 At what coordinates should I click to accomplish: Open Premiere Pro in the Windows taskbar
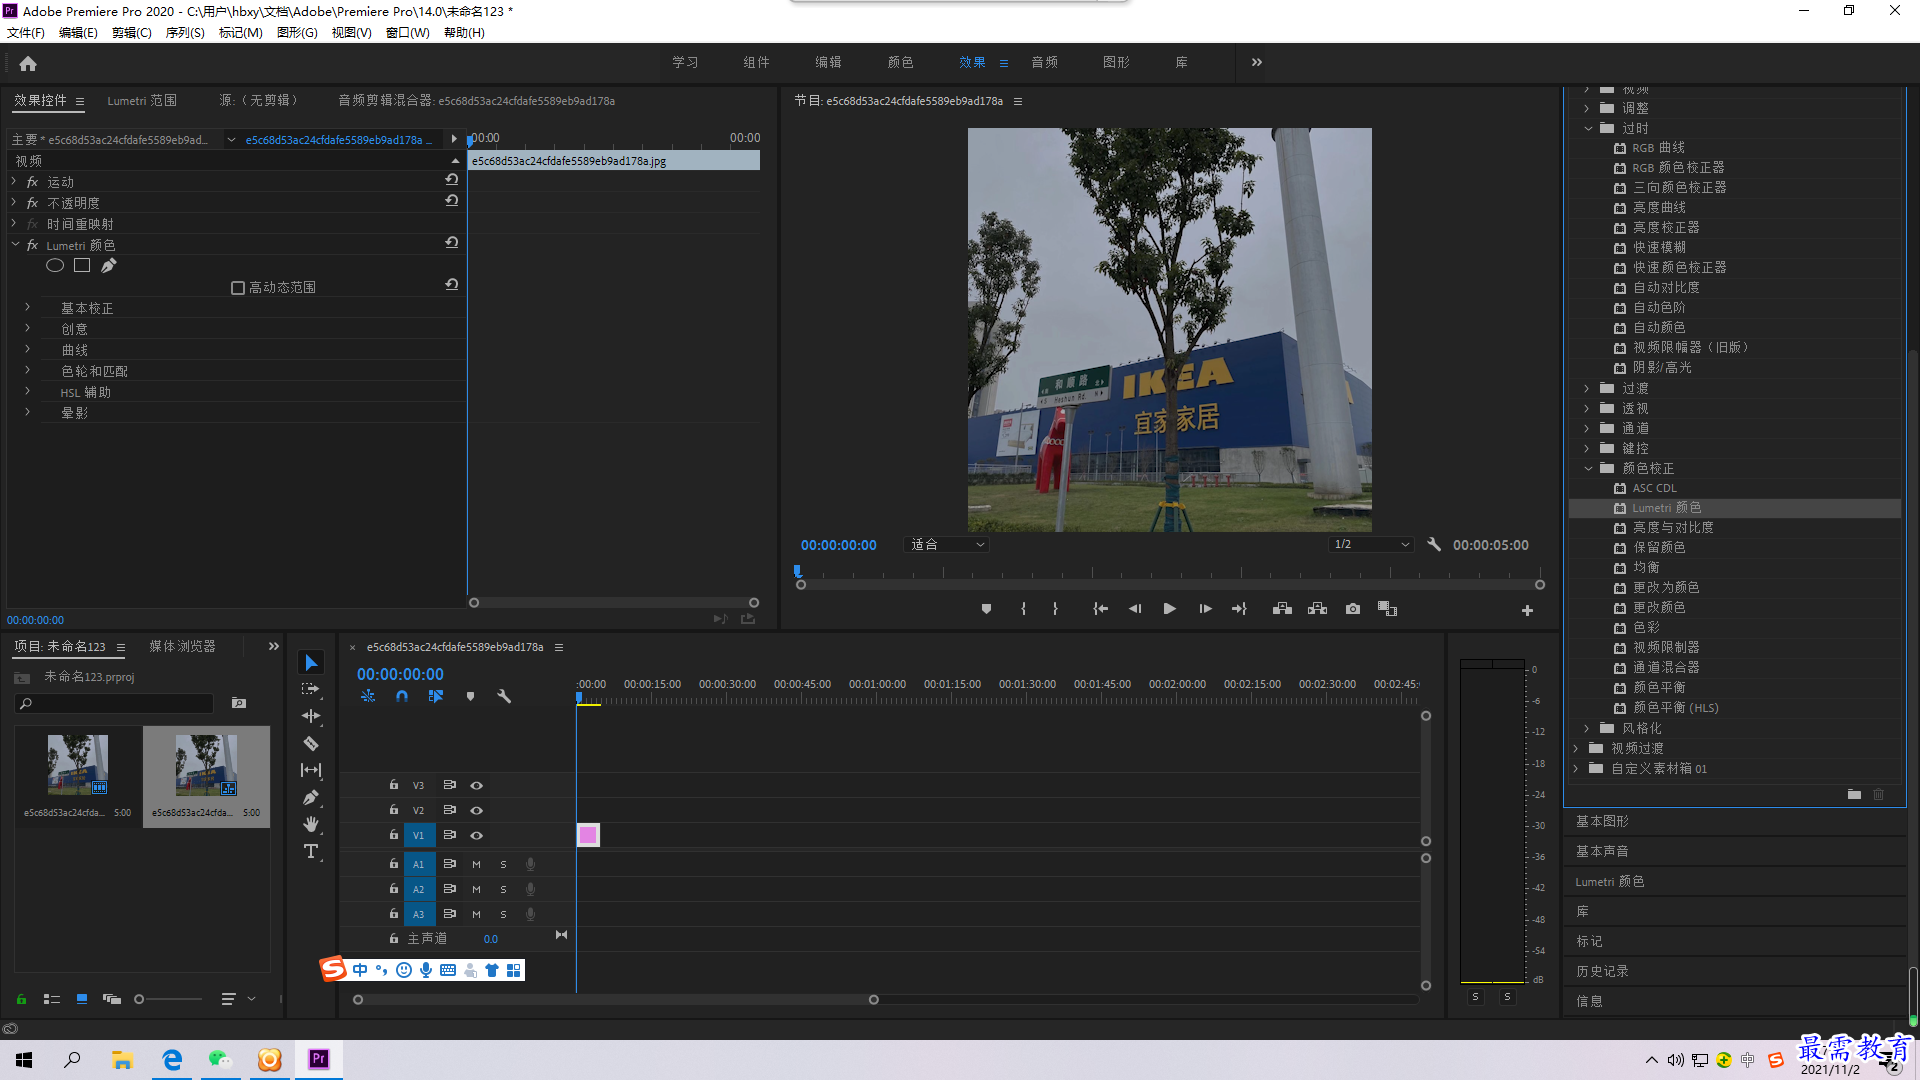pyautogui.click(x=319, y=1059)
